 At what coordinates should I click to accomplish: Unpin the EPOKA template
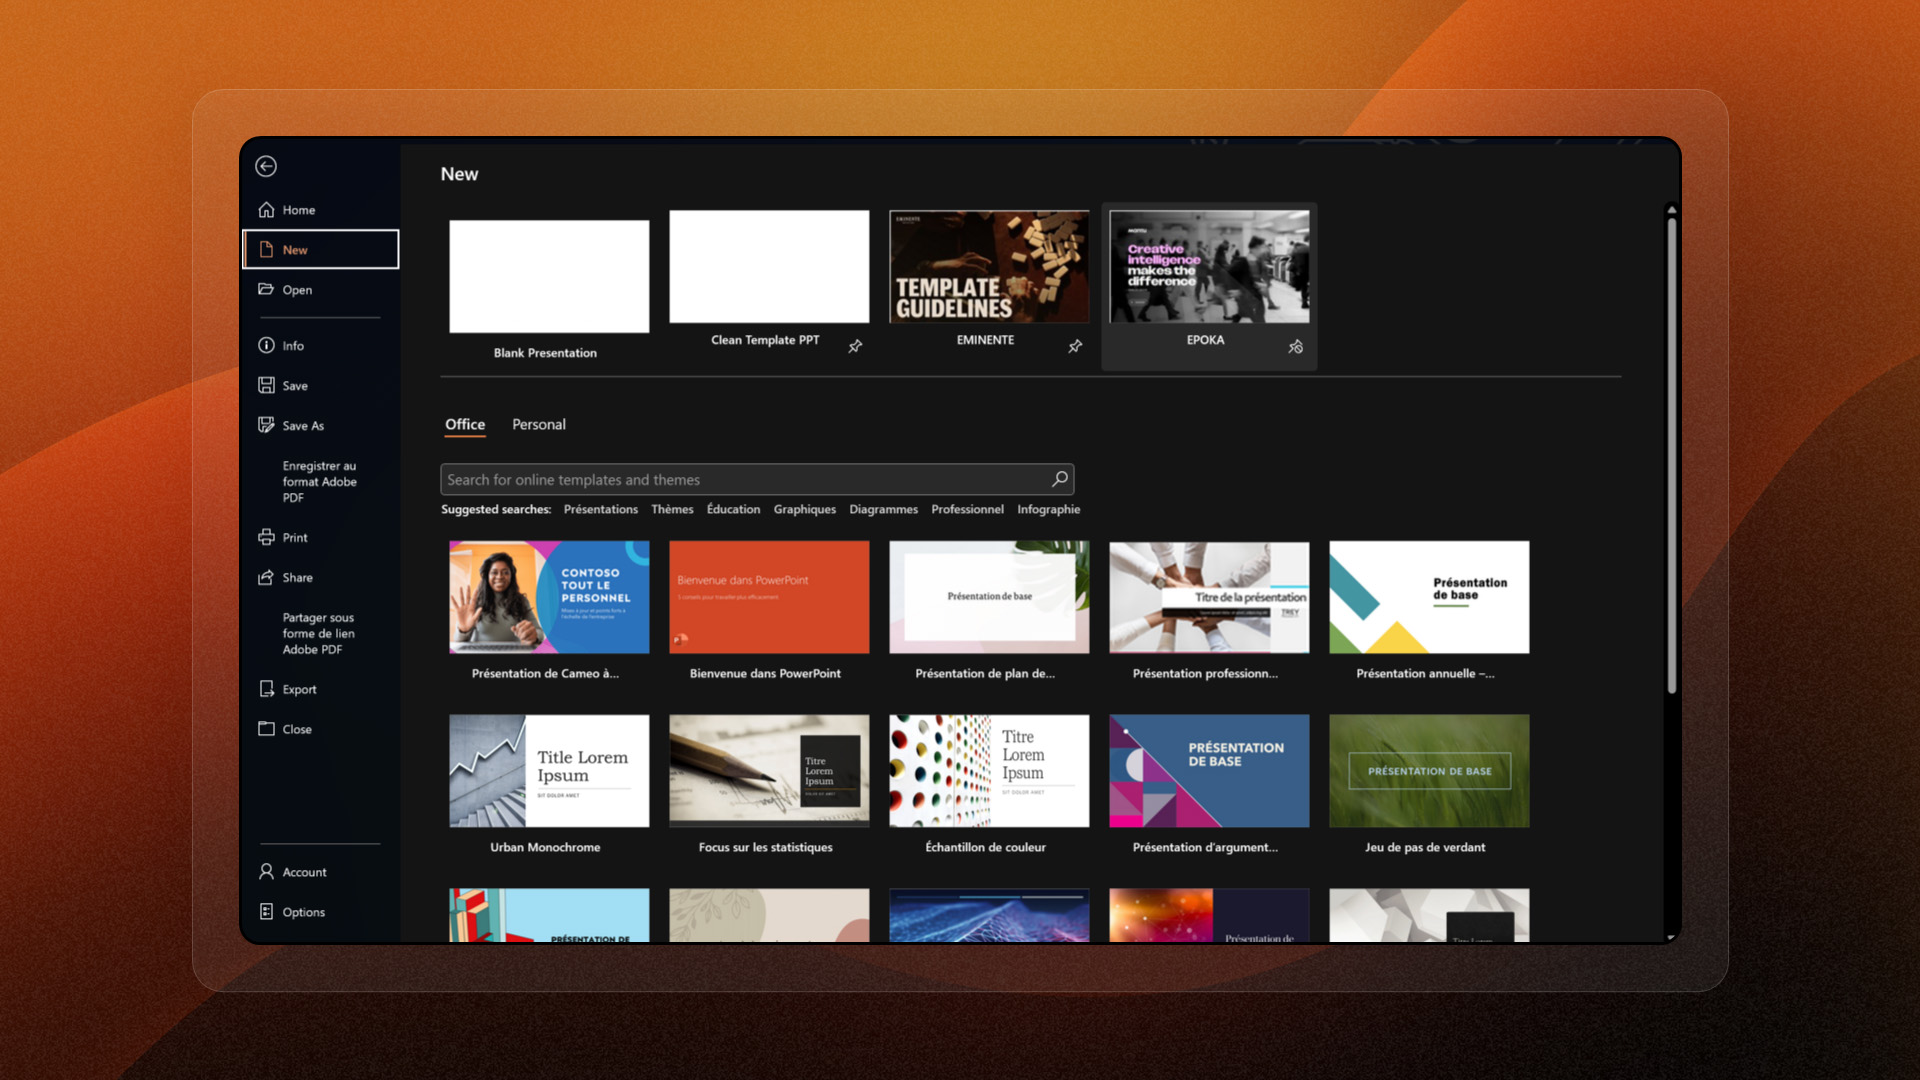coord(1295,346)
